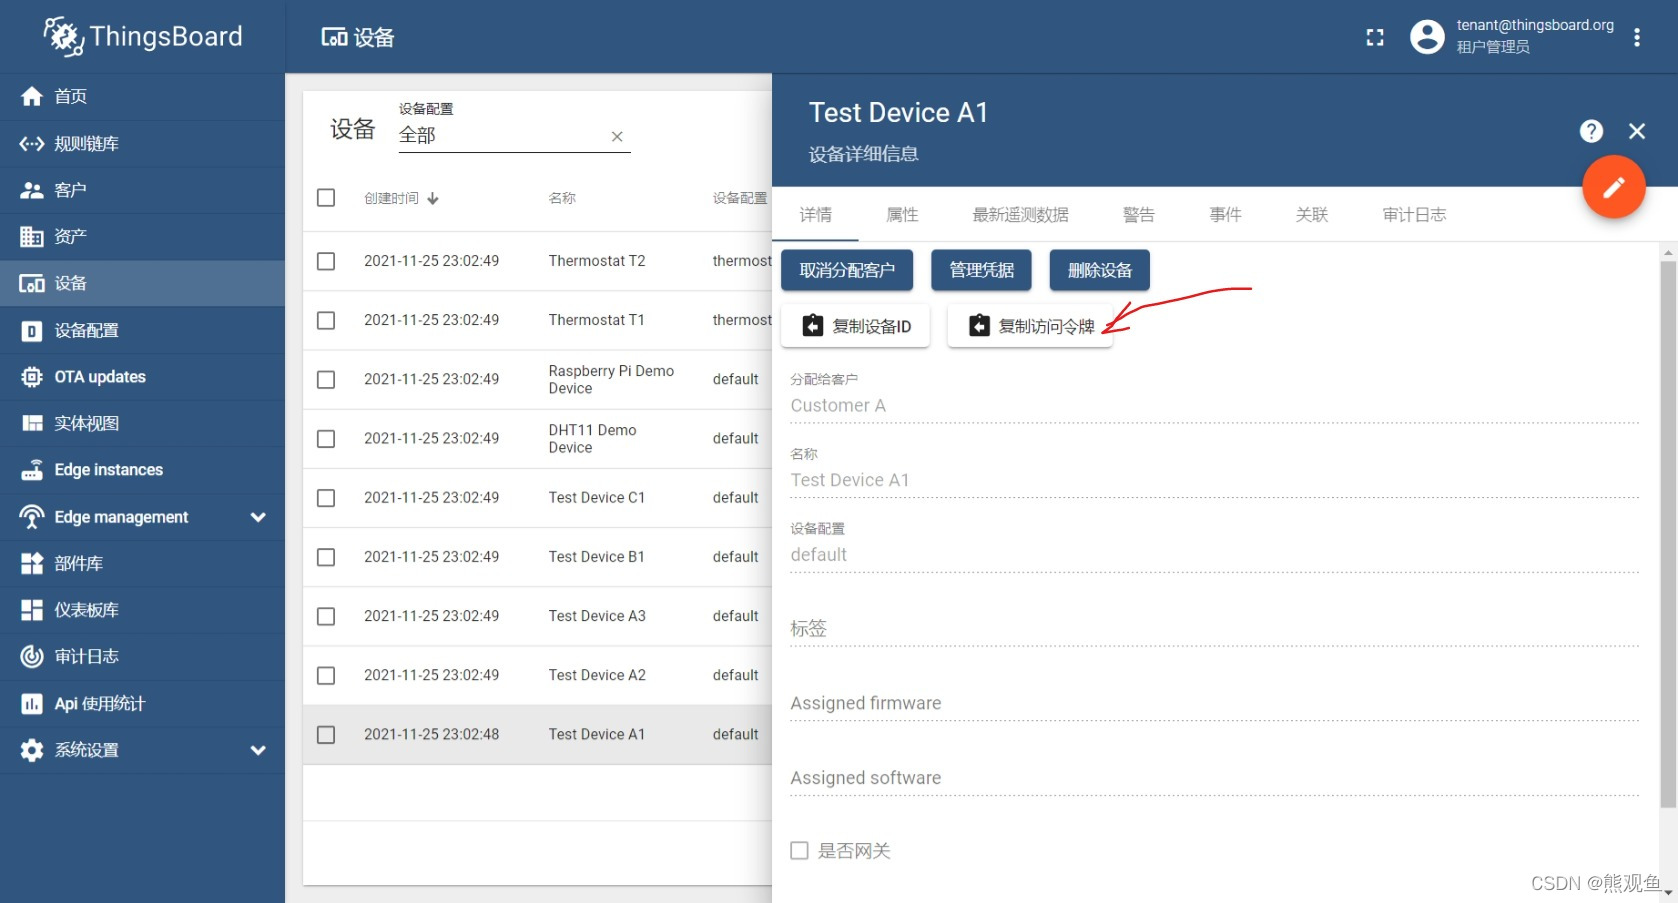Viewport: 1678px width, 903px height.
Task: Open help via question mark icon
Action: pos(1591,131)
